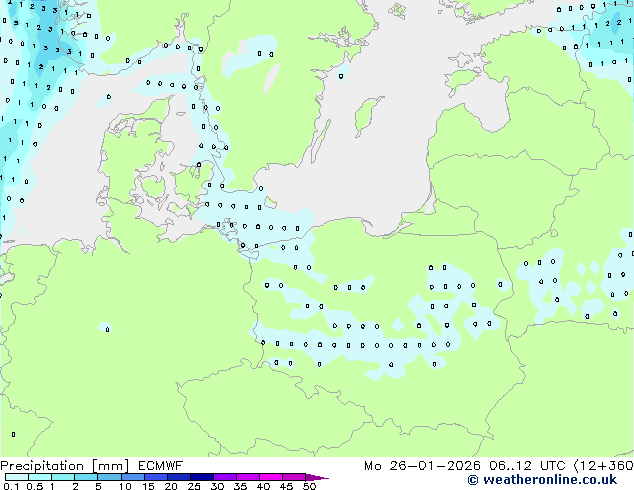Pick the 35–40 mm legend color swatch
Screen dimensions: 634x490
coord(248,477)
